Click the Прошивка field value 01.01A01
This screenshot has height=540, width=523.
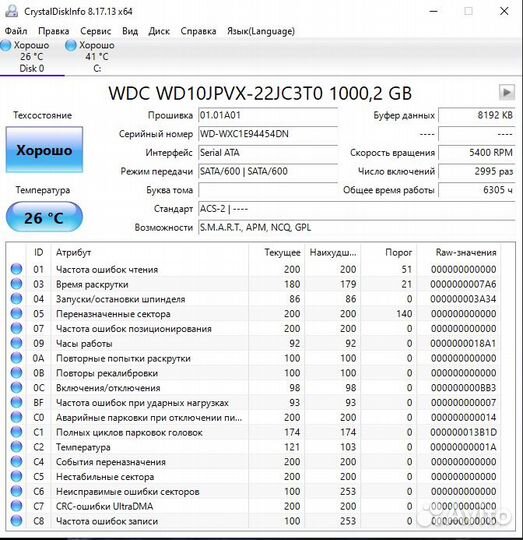(268, 115)
